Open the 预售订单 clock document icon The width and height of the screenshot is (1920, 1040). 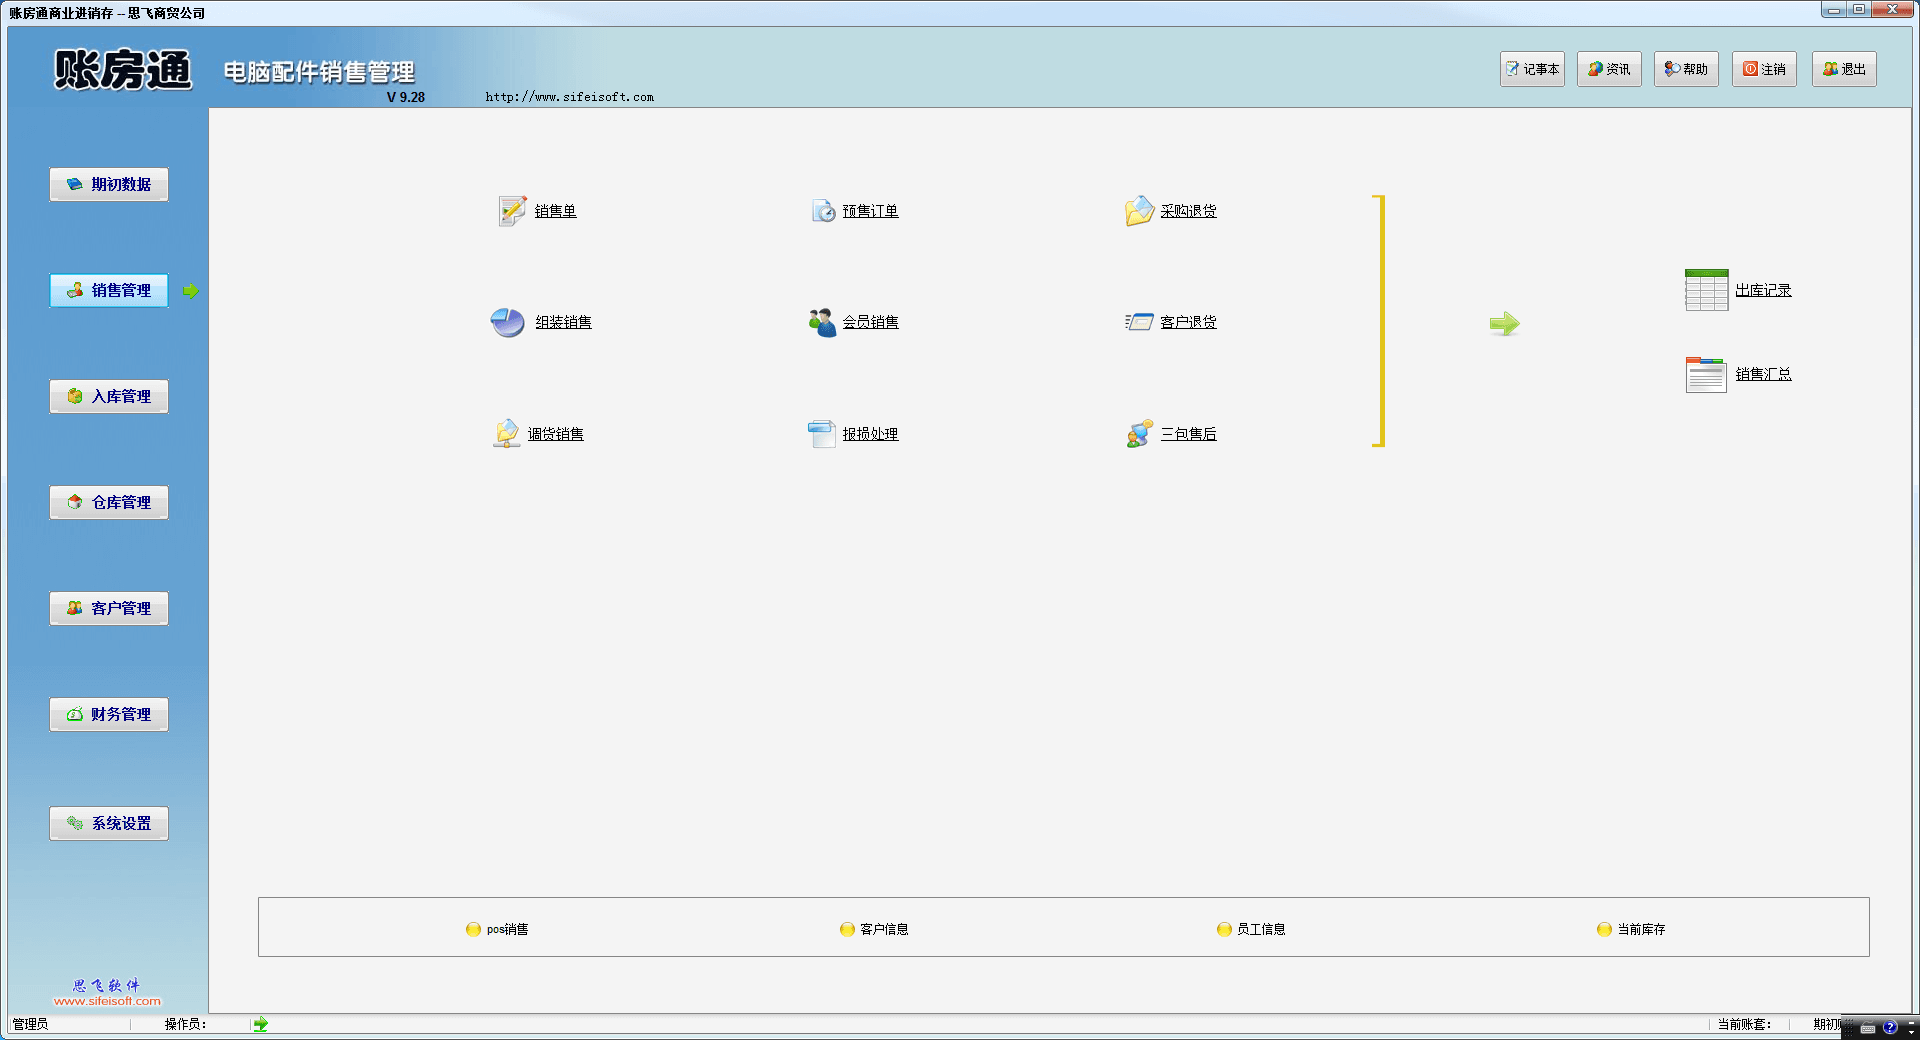point(823,211)
